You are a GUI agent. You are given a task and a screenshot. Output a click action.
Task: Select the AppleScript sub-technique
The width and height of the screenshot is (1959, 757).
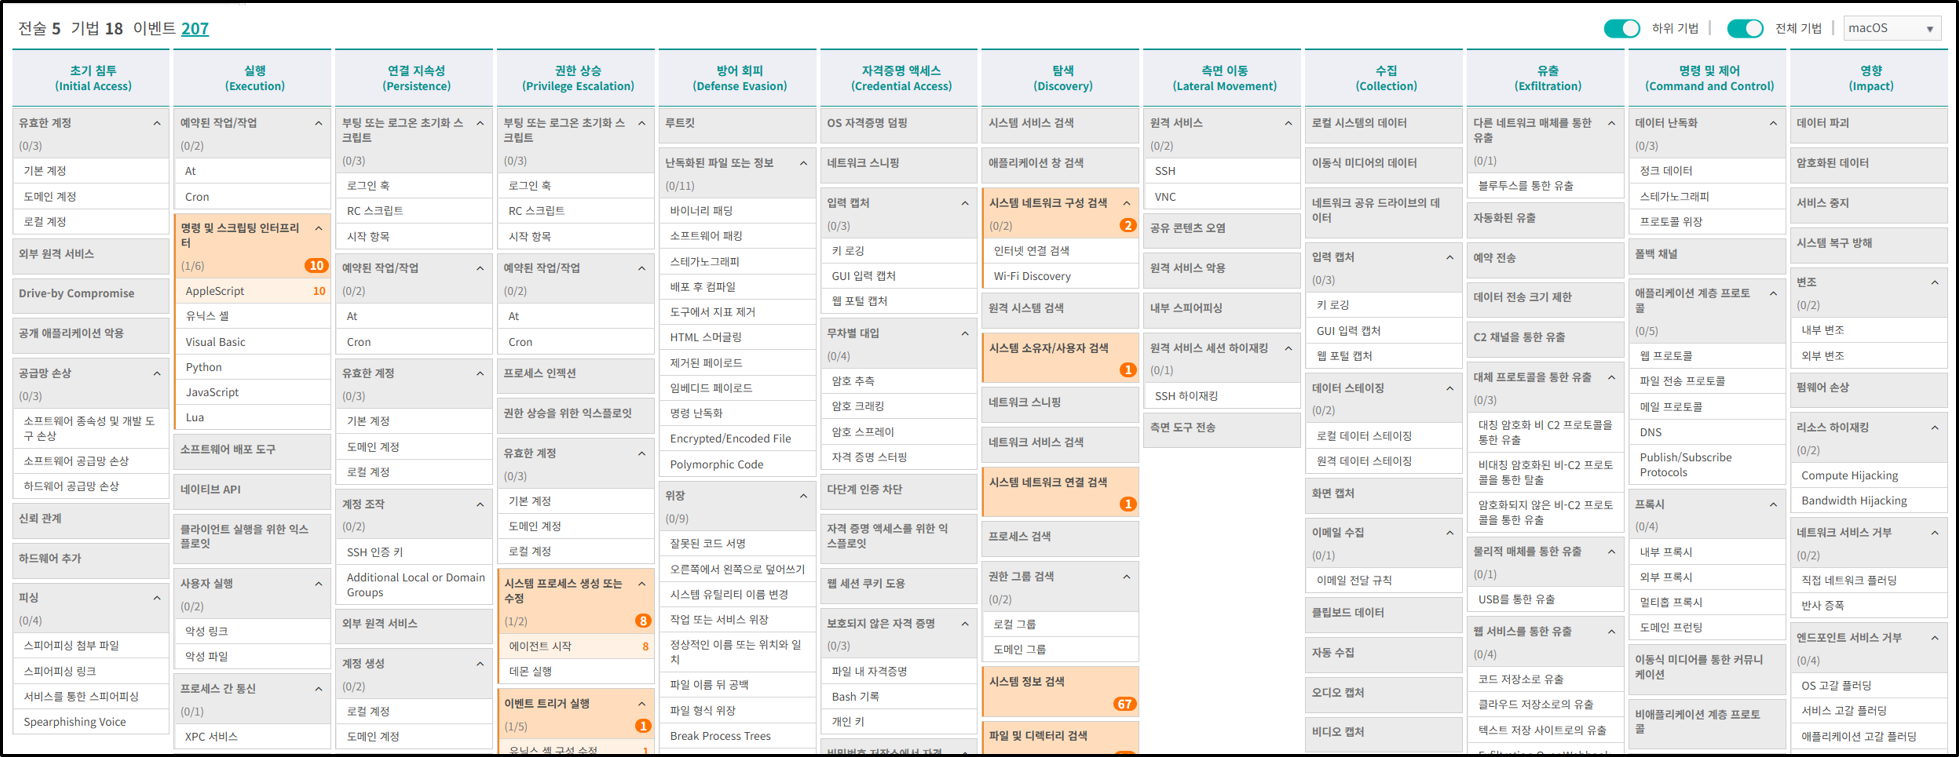tap(215, 291)
